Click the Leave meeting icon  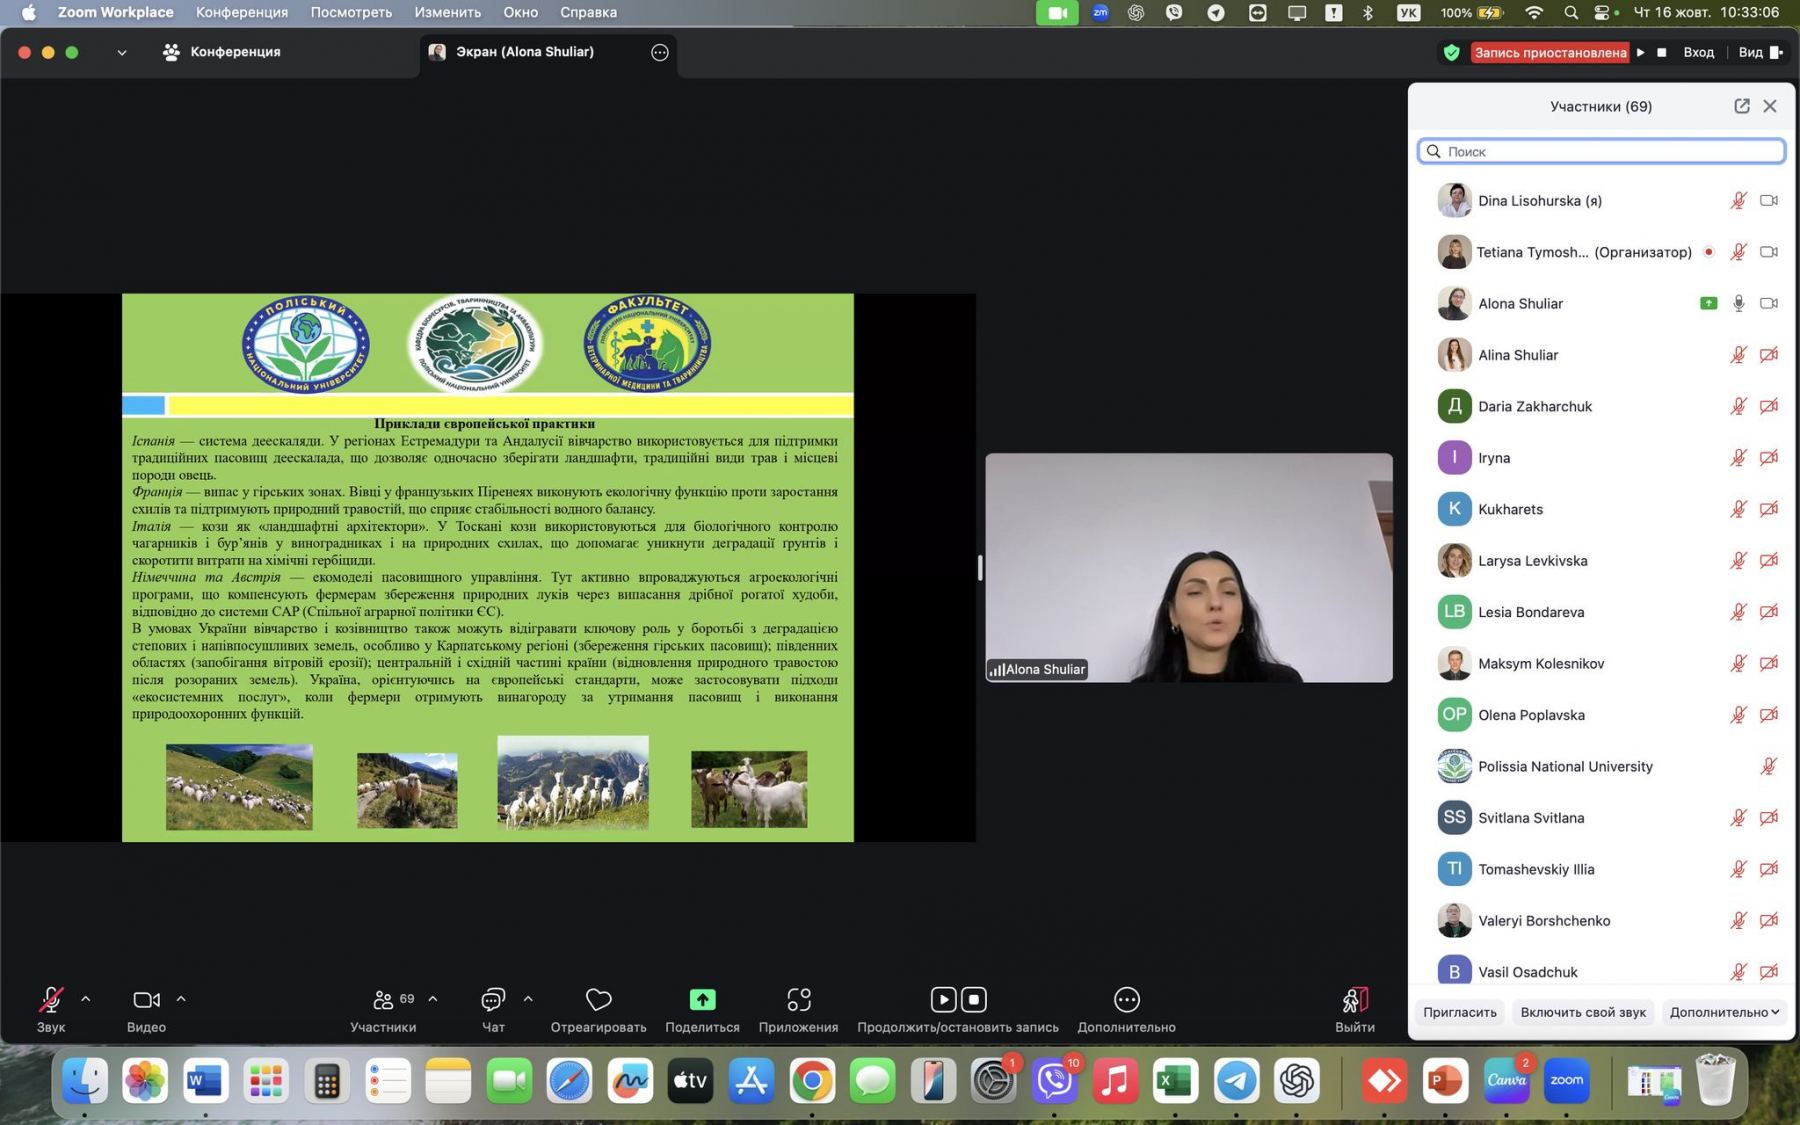click(1354, 999)
